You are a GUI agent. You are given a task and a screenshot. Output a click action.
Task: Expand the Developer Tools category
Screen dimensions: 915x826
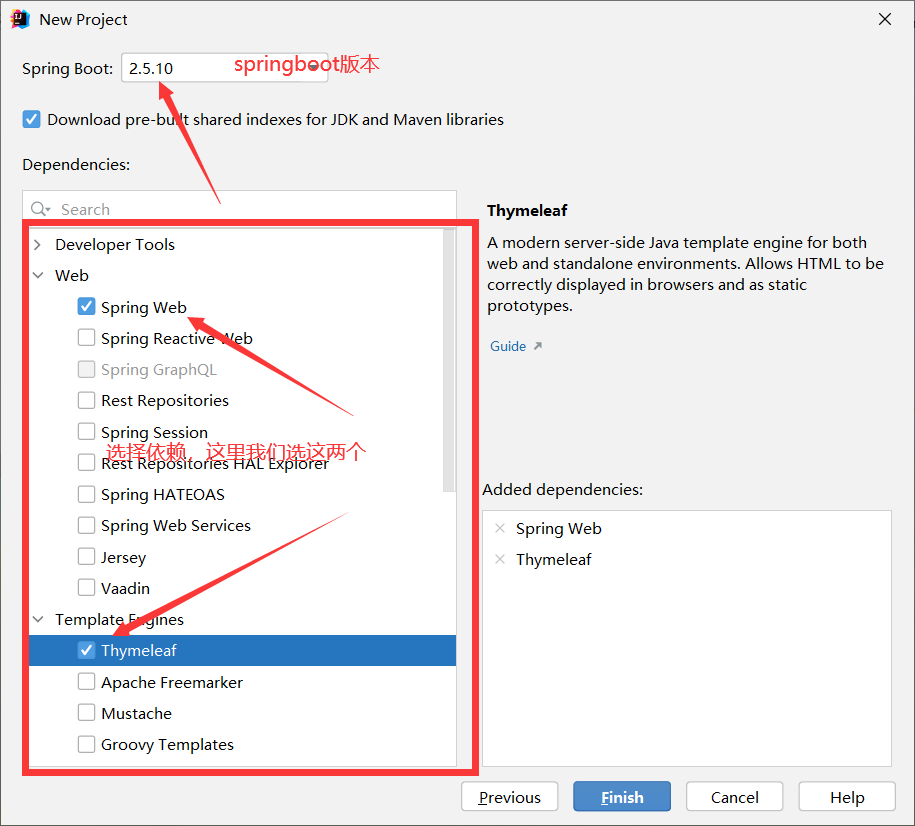[x=38, y=244]
